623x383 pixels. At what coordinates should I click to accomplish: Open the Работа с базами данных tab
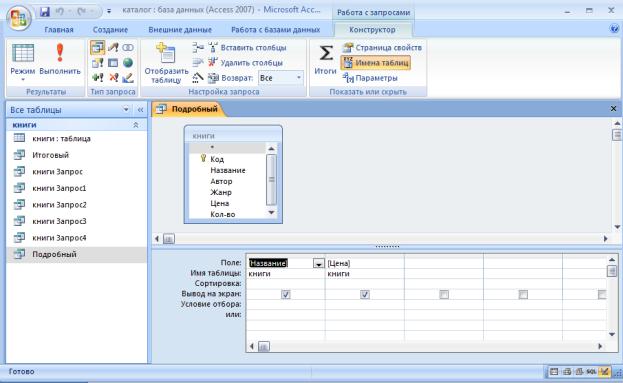(275, 30)
